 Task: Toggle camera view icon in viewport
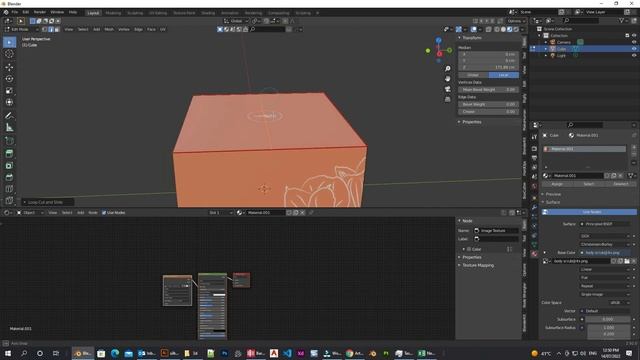[x=448, y=89]
